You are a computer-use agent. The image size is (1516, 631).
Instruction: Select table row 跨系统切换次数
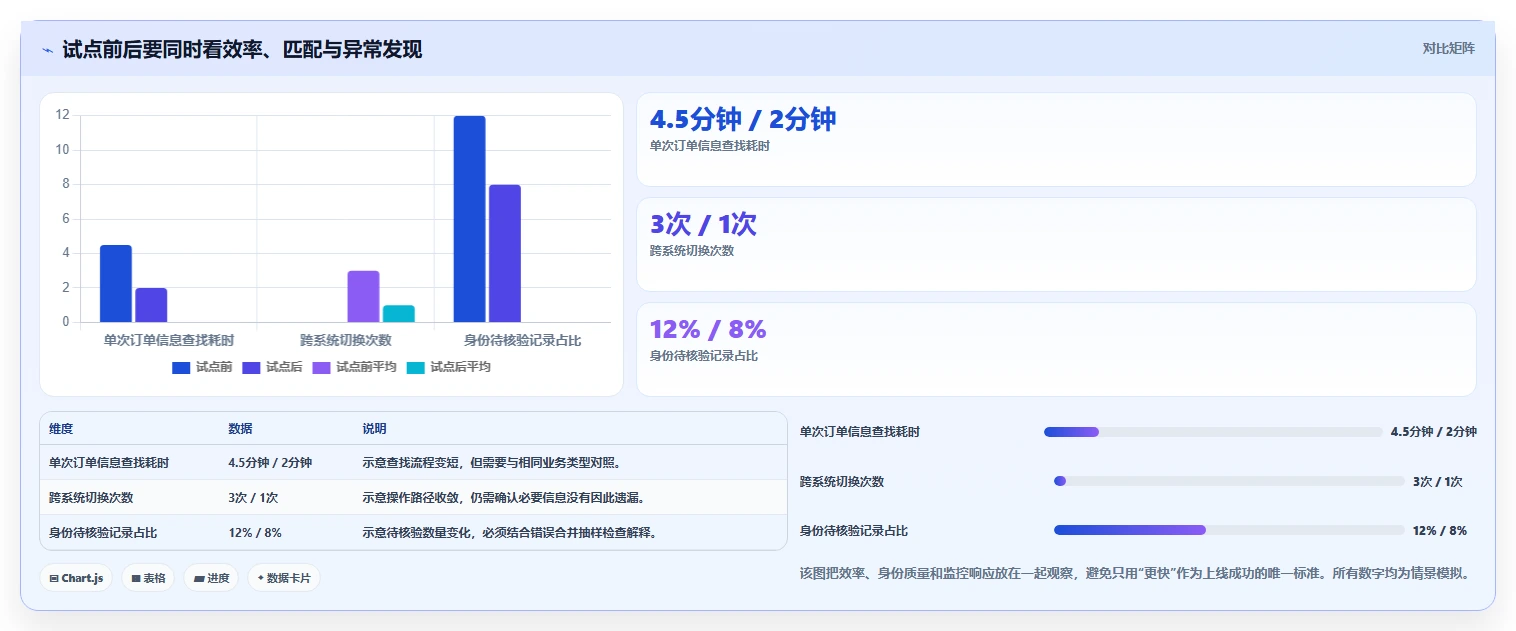tap(413, 497)
